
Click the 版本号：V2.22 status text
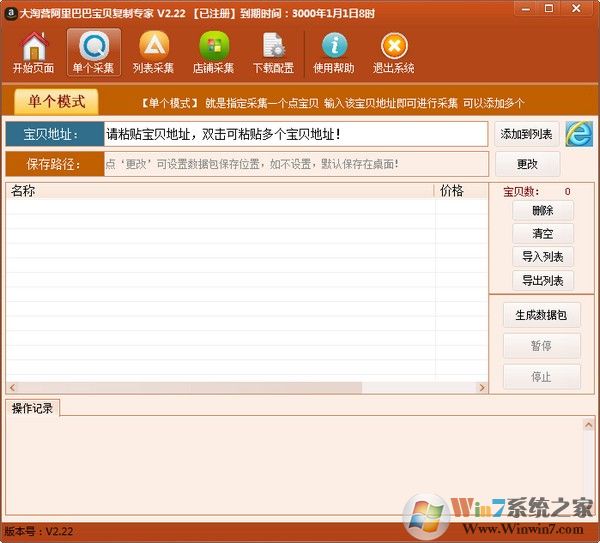click(x=39, y=531)
